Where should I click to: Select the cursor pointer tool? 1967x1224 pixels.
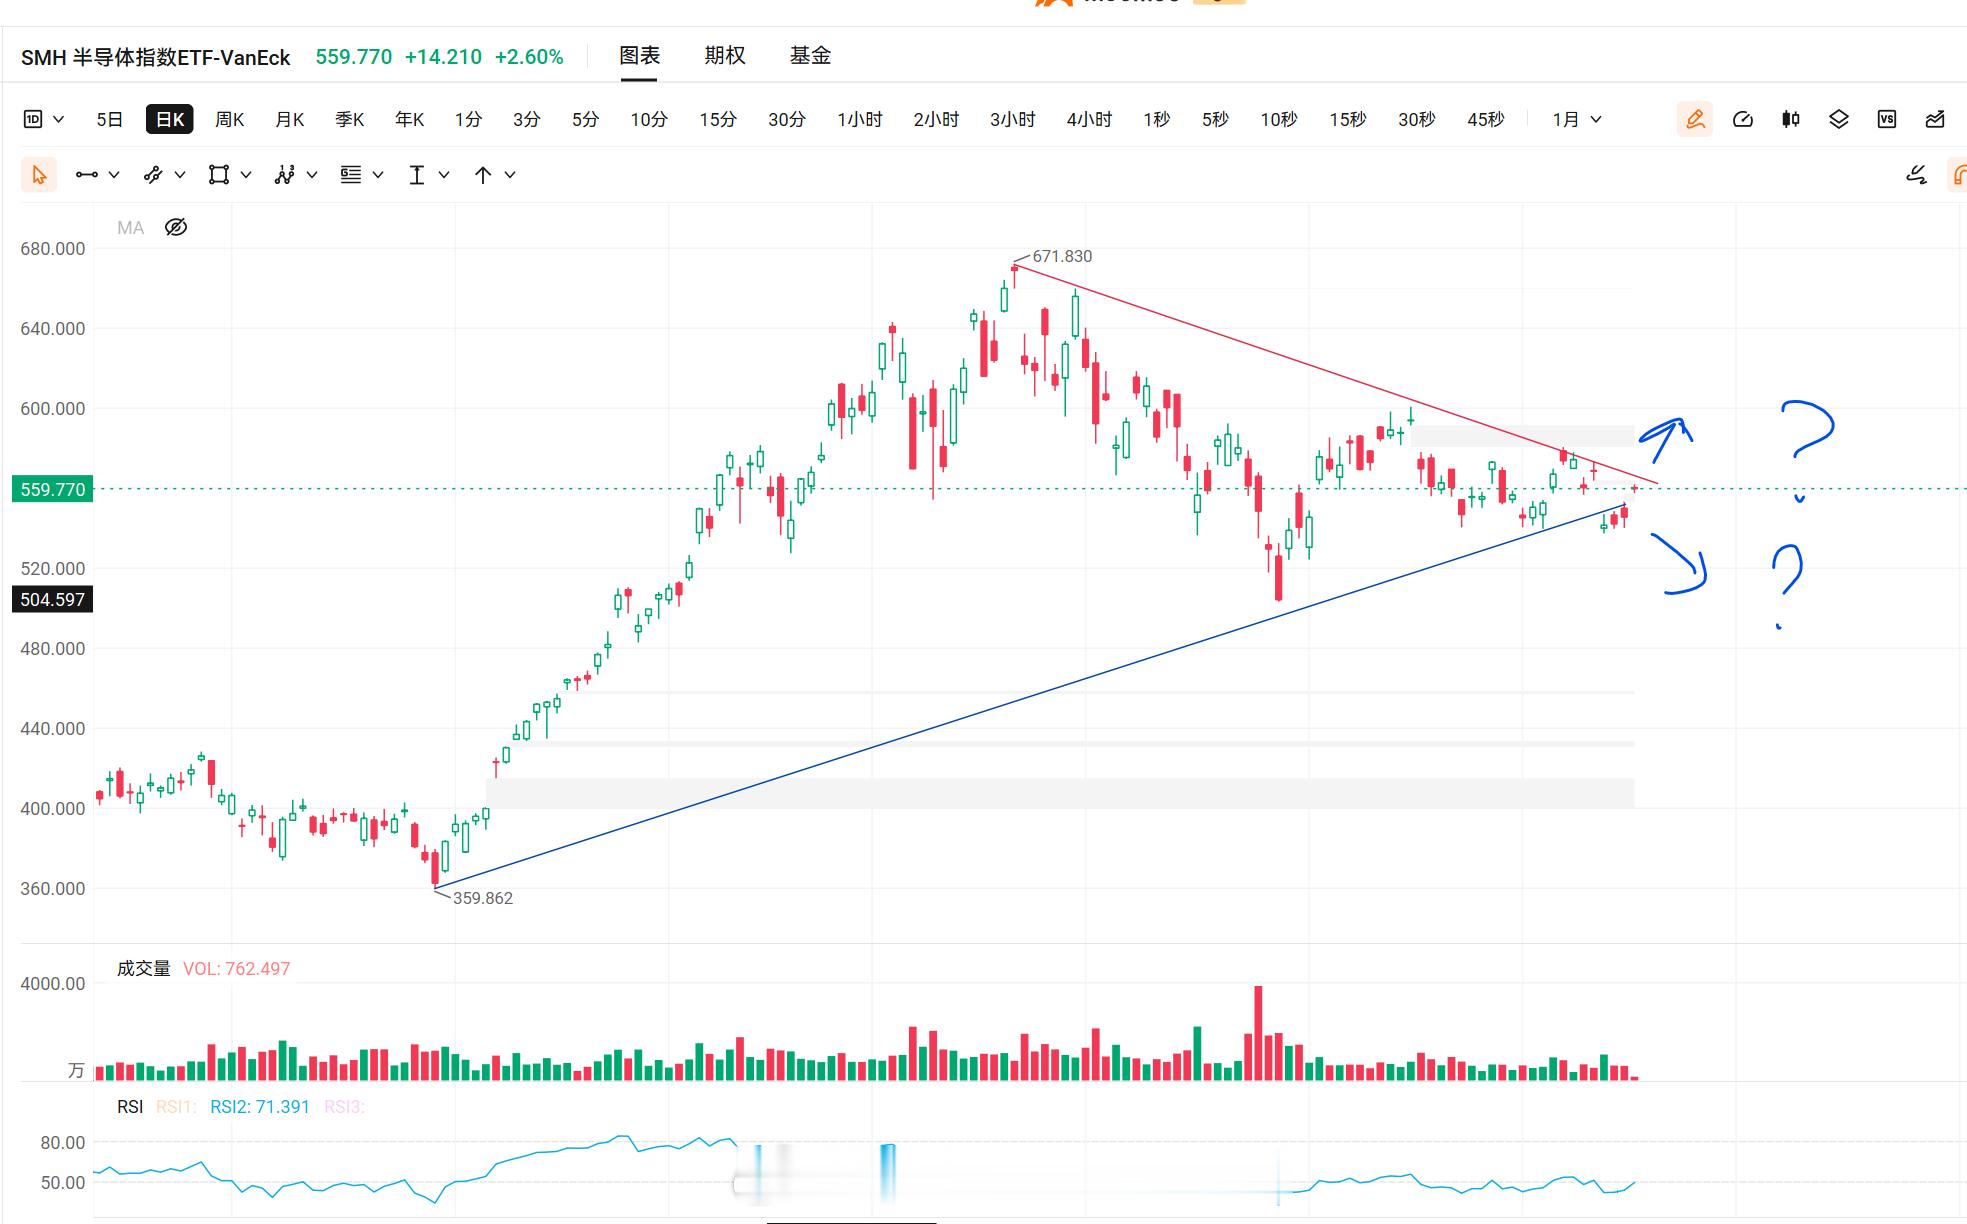coord(39,175)
